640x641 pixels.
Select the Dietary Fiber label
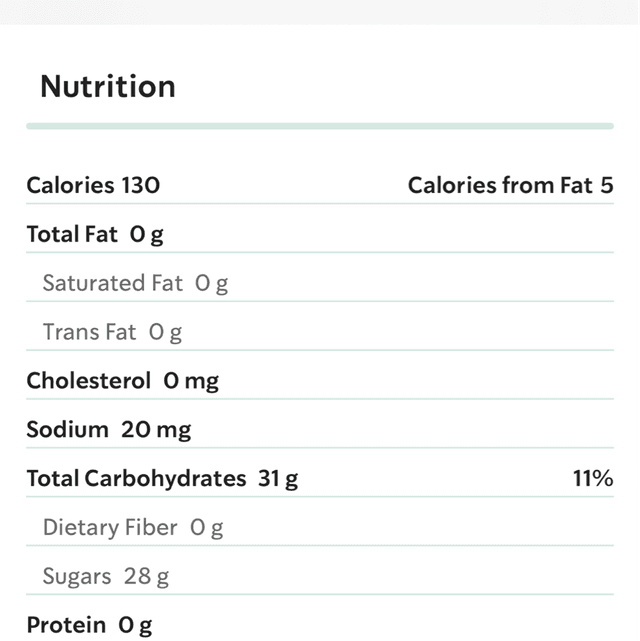coord(110,528)
